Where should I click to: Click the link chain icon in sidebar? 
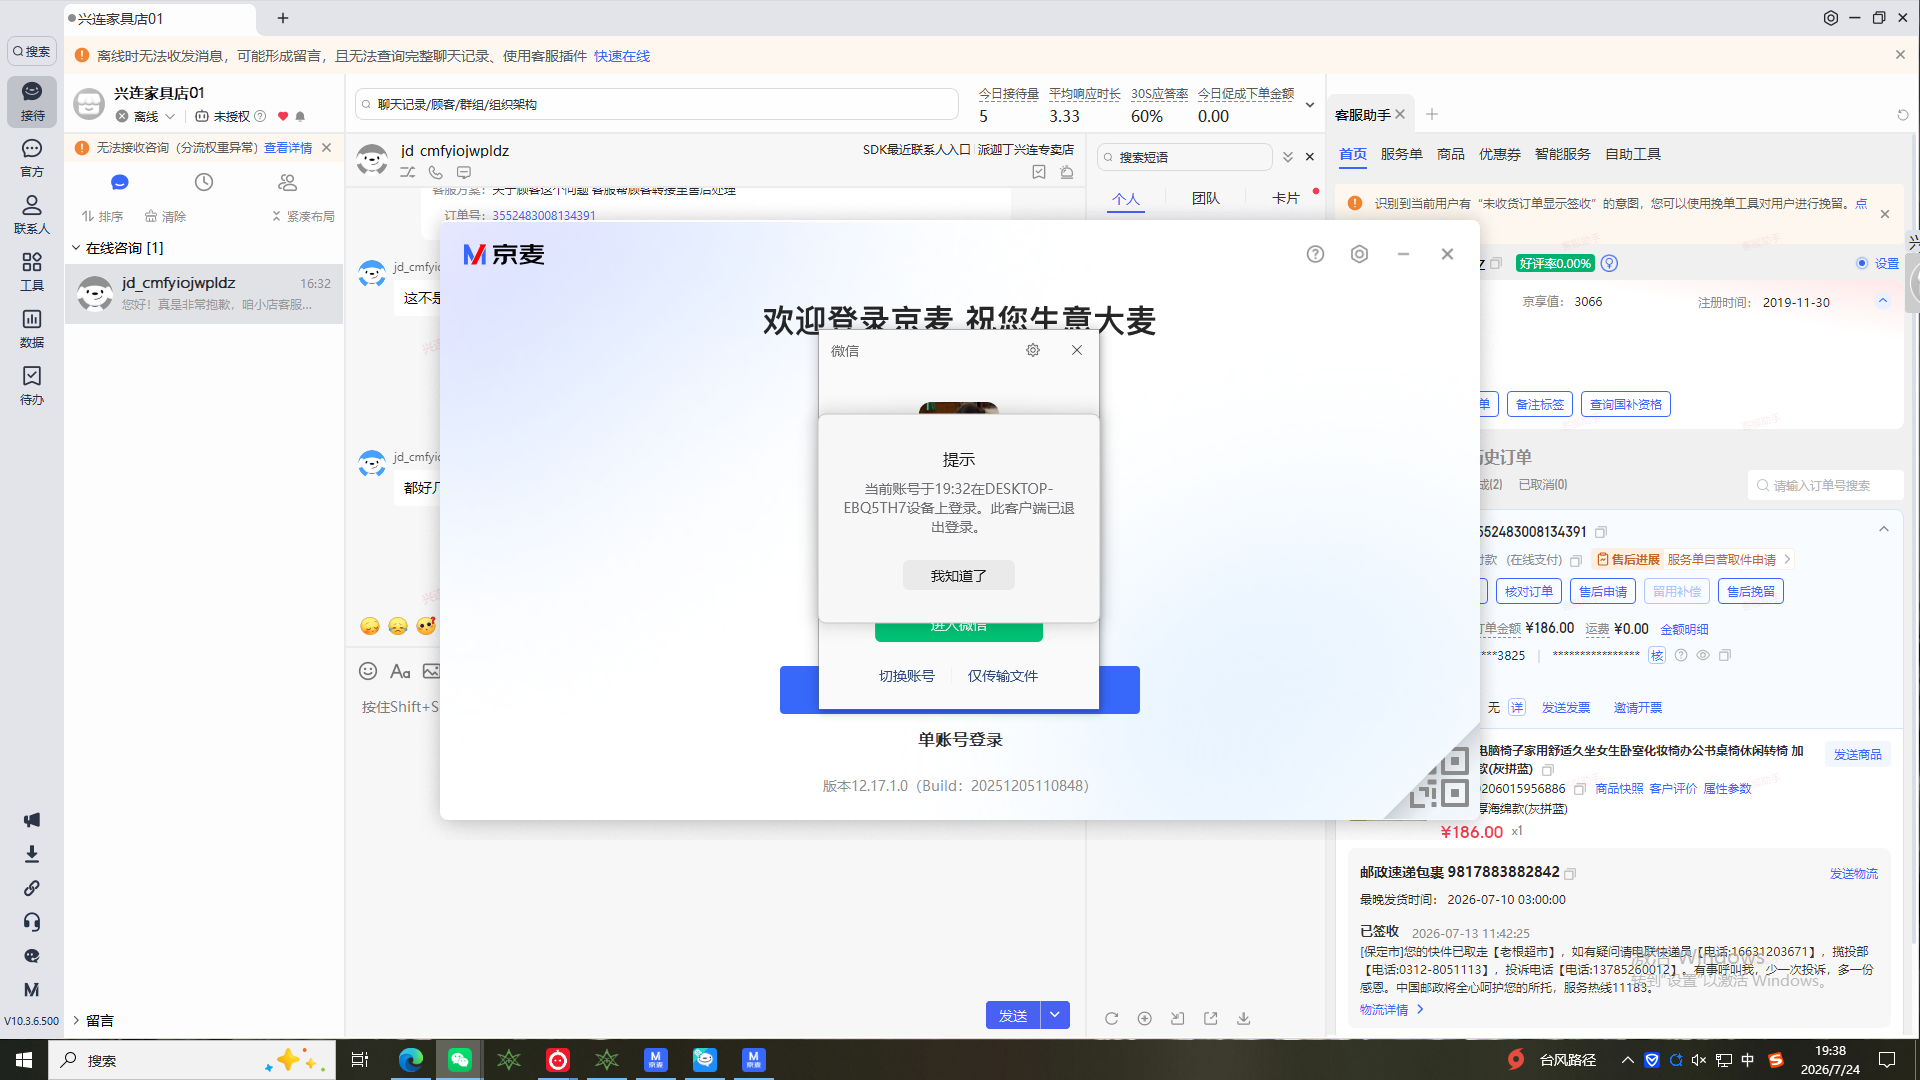[x=32, y=888]
